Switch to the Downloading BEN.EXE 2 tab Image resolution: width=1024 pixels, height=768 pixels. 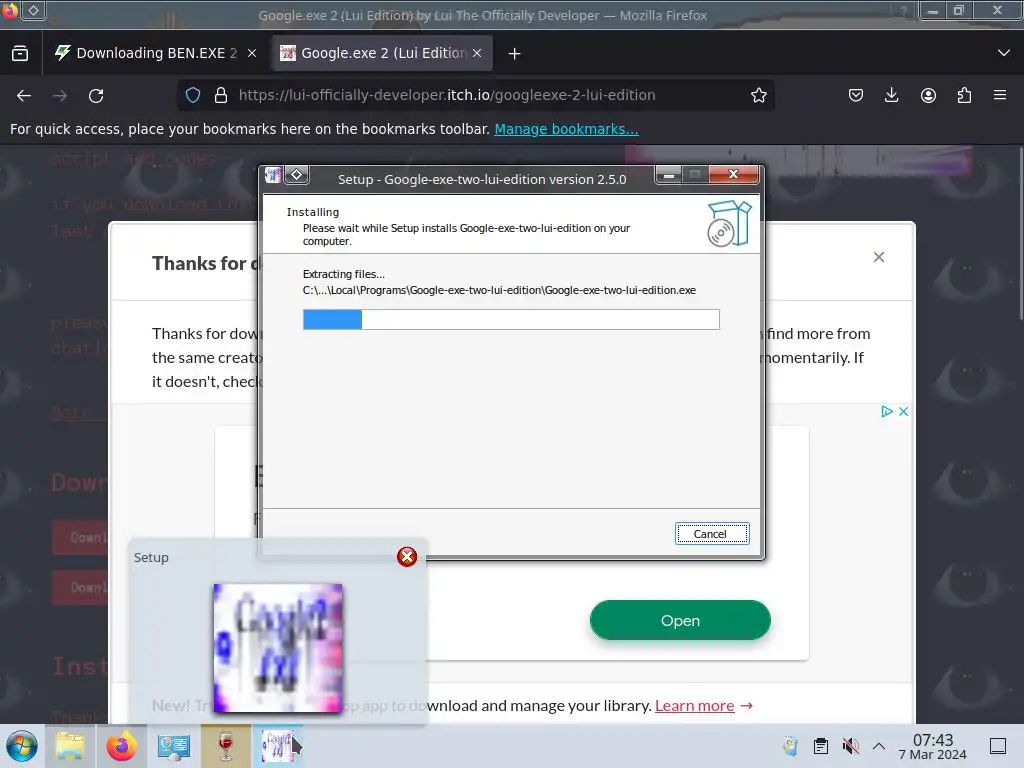[x=155, y=53]
